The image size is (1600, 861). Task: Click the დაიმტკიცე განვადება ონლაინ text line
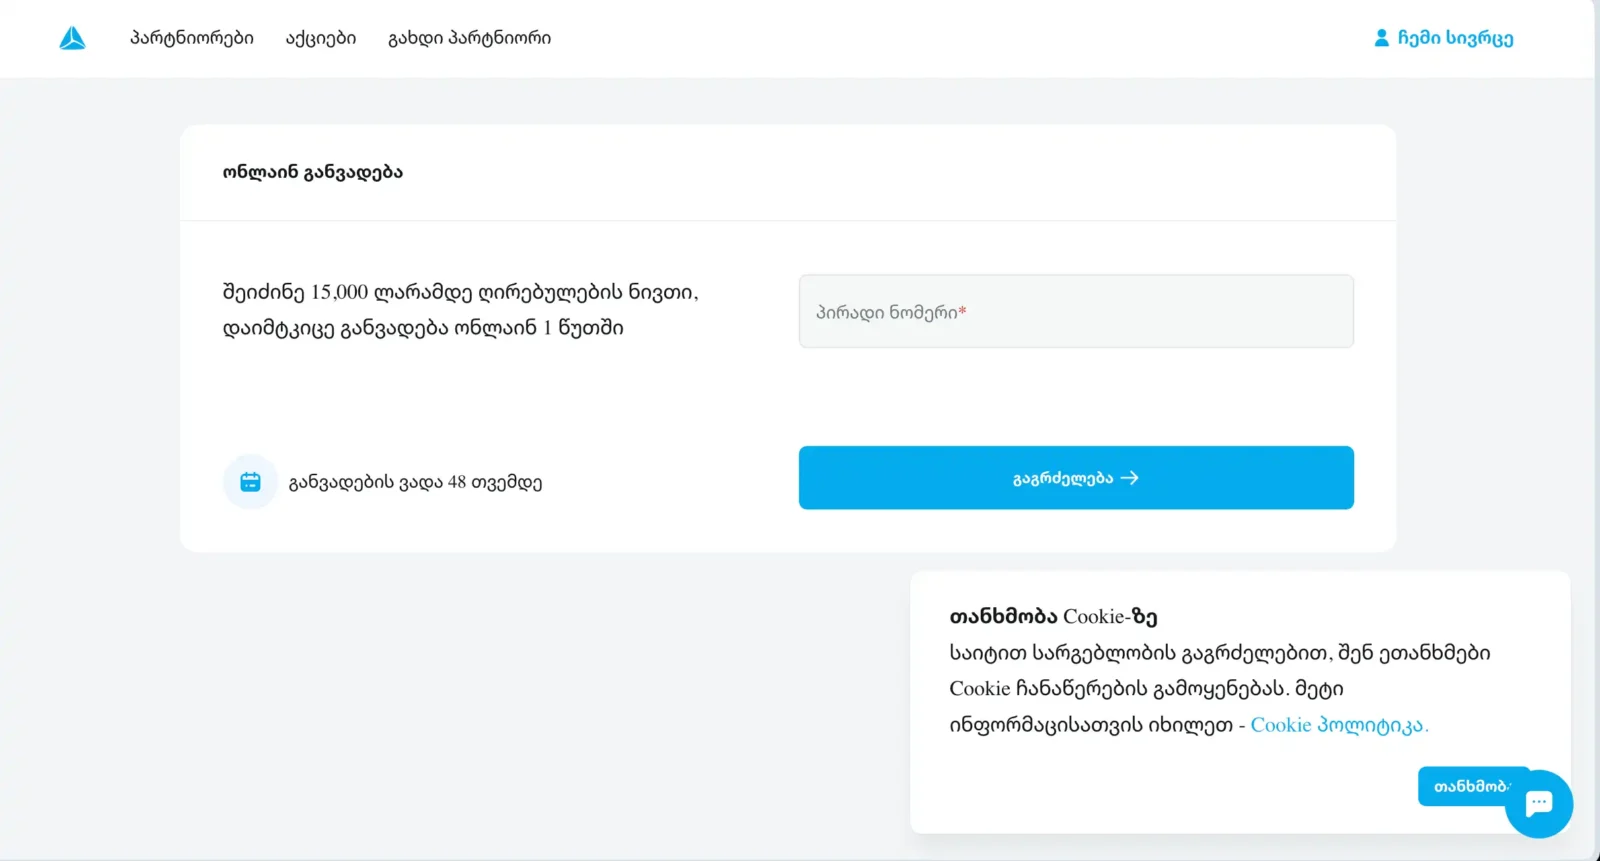pos(423,328)
